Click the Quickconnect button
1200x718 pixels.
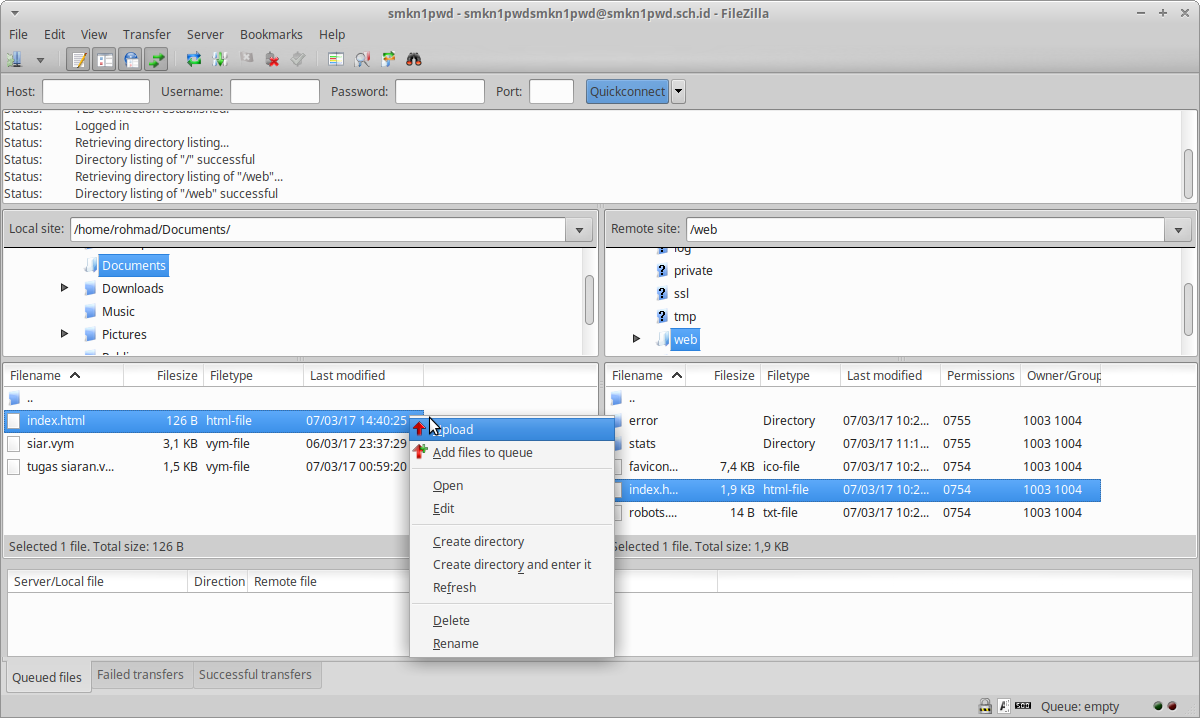click(x=627, y=91)
